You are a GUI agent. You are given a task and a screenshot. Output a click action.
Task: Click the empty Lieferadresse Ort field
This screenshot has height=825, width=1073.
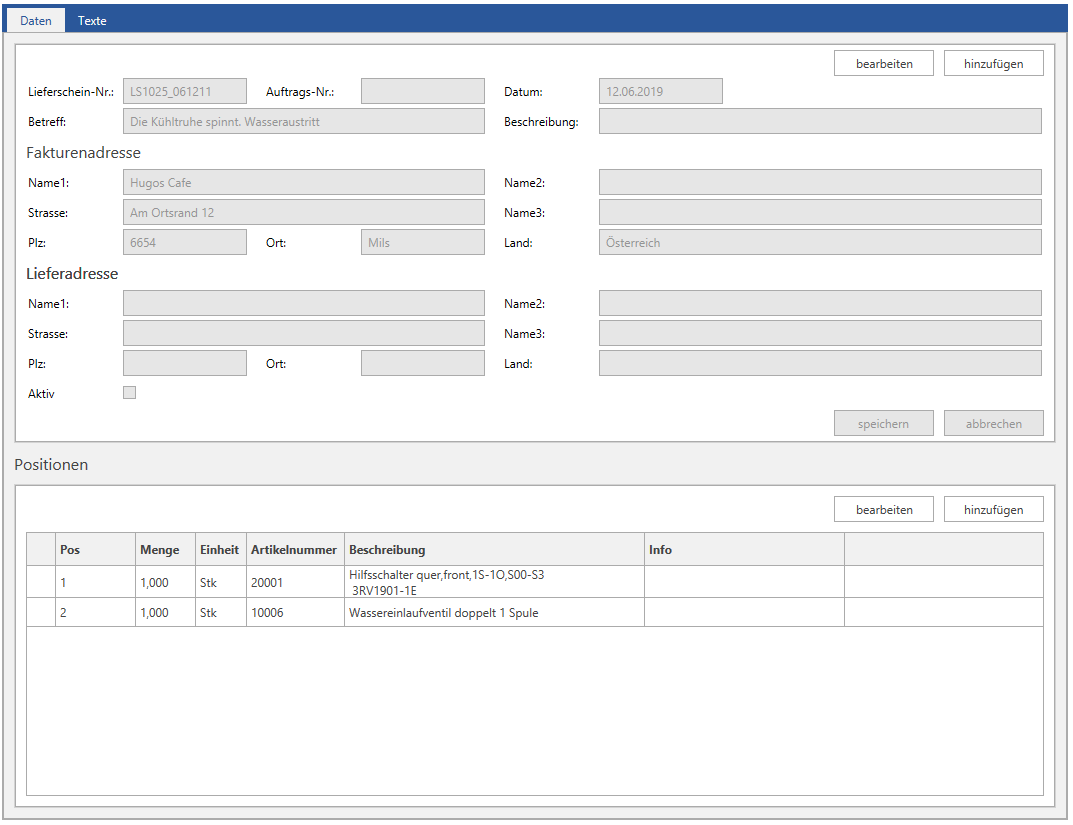[x=423, y=363]
